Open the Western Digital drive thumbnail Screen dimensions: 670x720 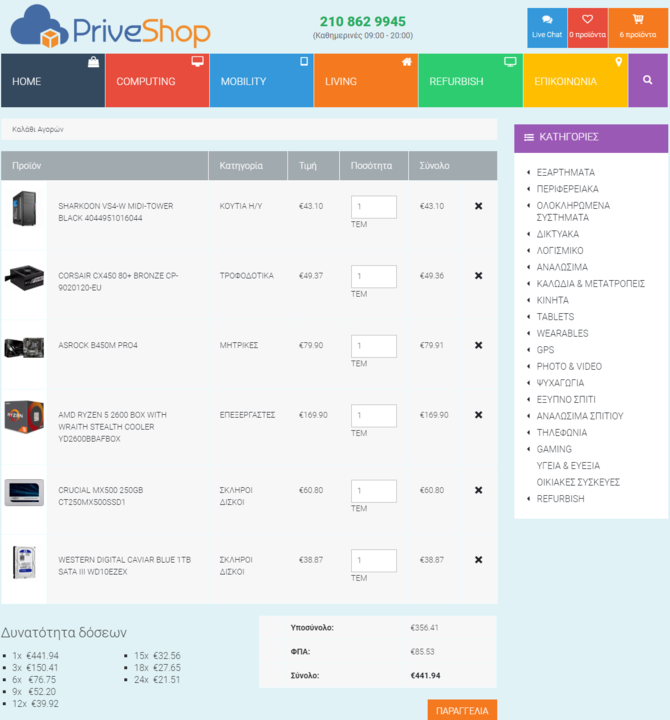24,562
